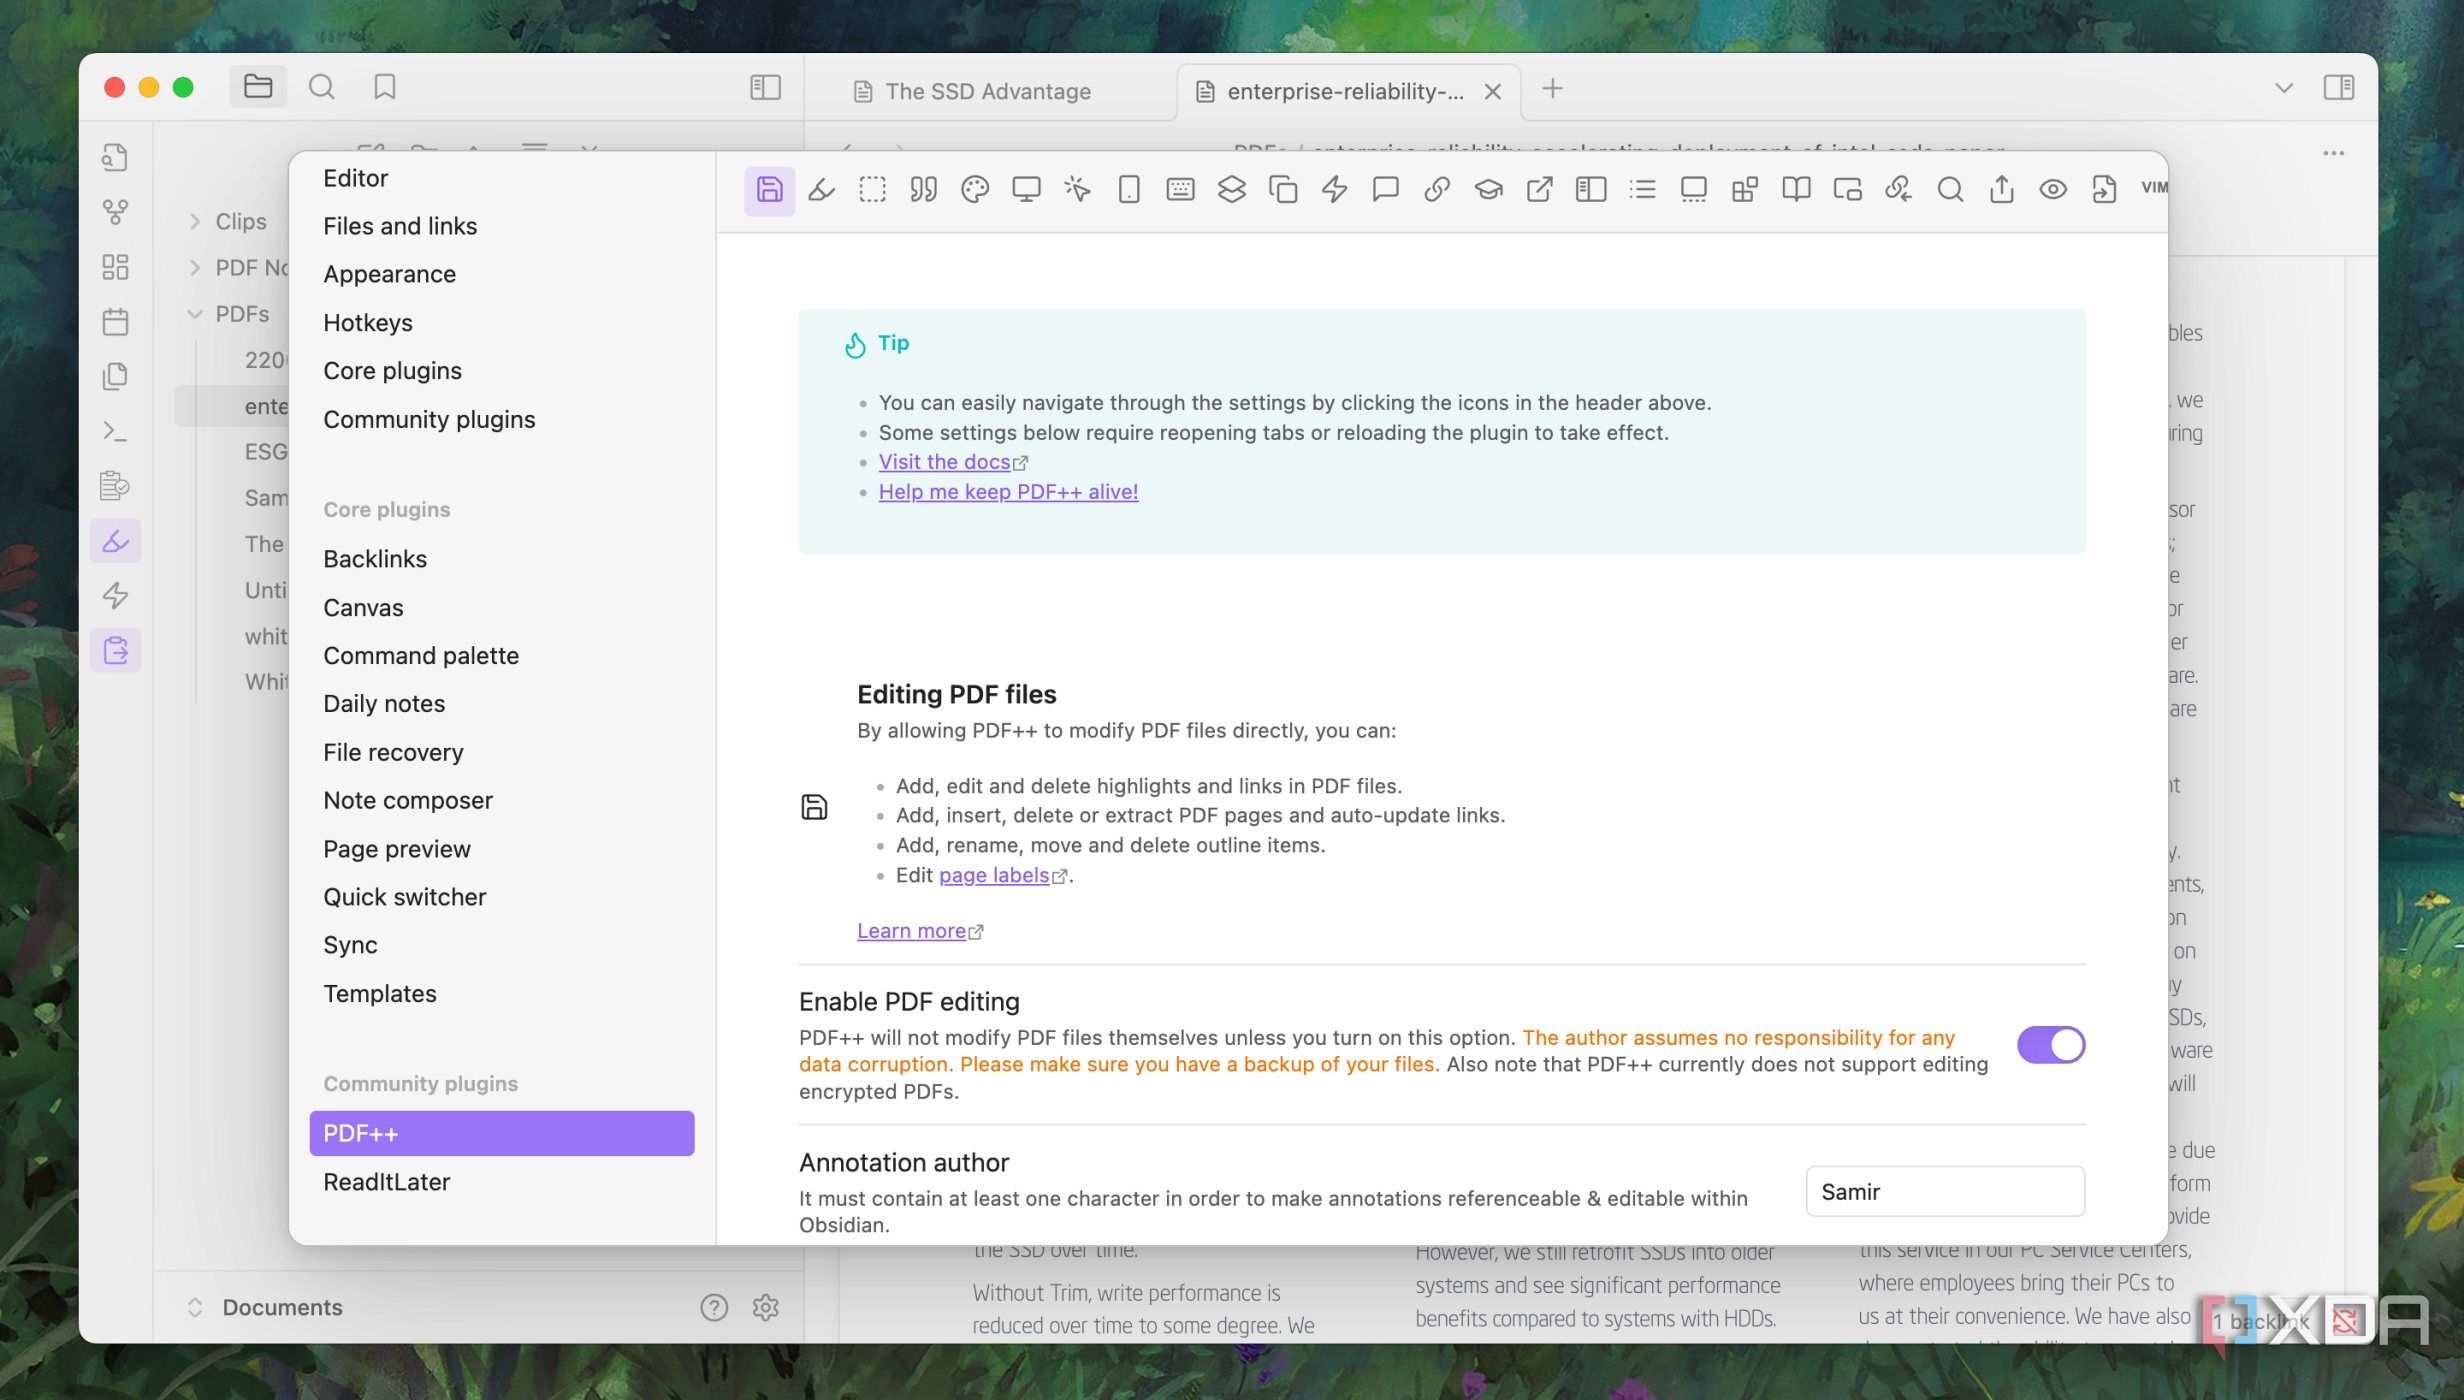This screenshot has height=1400, width=2464.
Task: Open the lightning bolt settings header icon
Action: [x=1334, y=190]
